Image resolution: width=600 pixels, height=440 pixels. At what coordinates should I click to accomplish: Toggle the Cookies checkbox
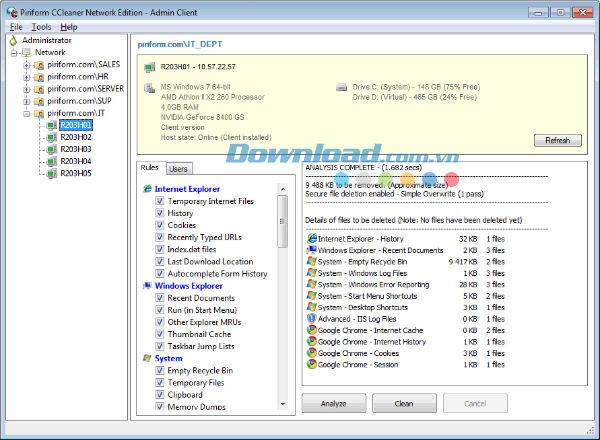(160, 225)
